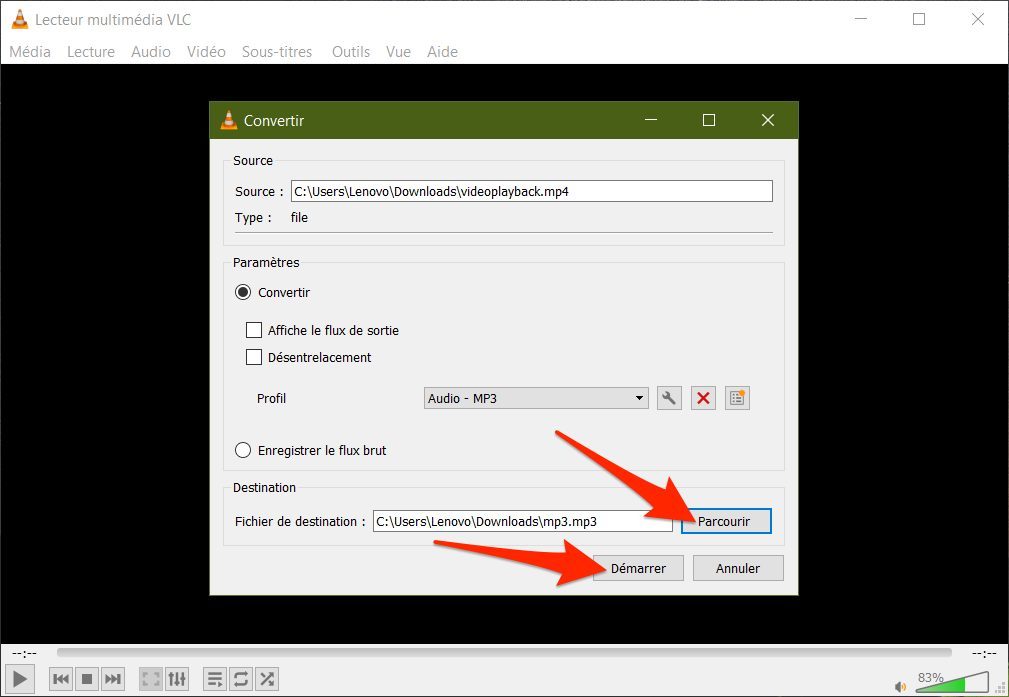Click Démarrer to start conversion
The width and height of the screenshot is (1009, 697).
pyautogui.click(x=638, y=568)
